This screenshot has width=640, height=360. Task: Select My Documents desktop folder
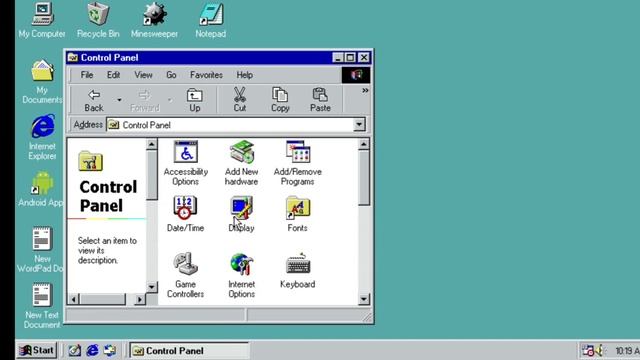pyautogui.click(x=42, y=82)
